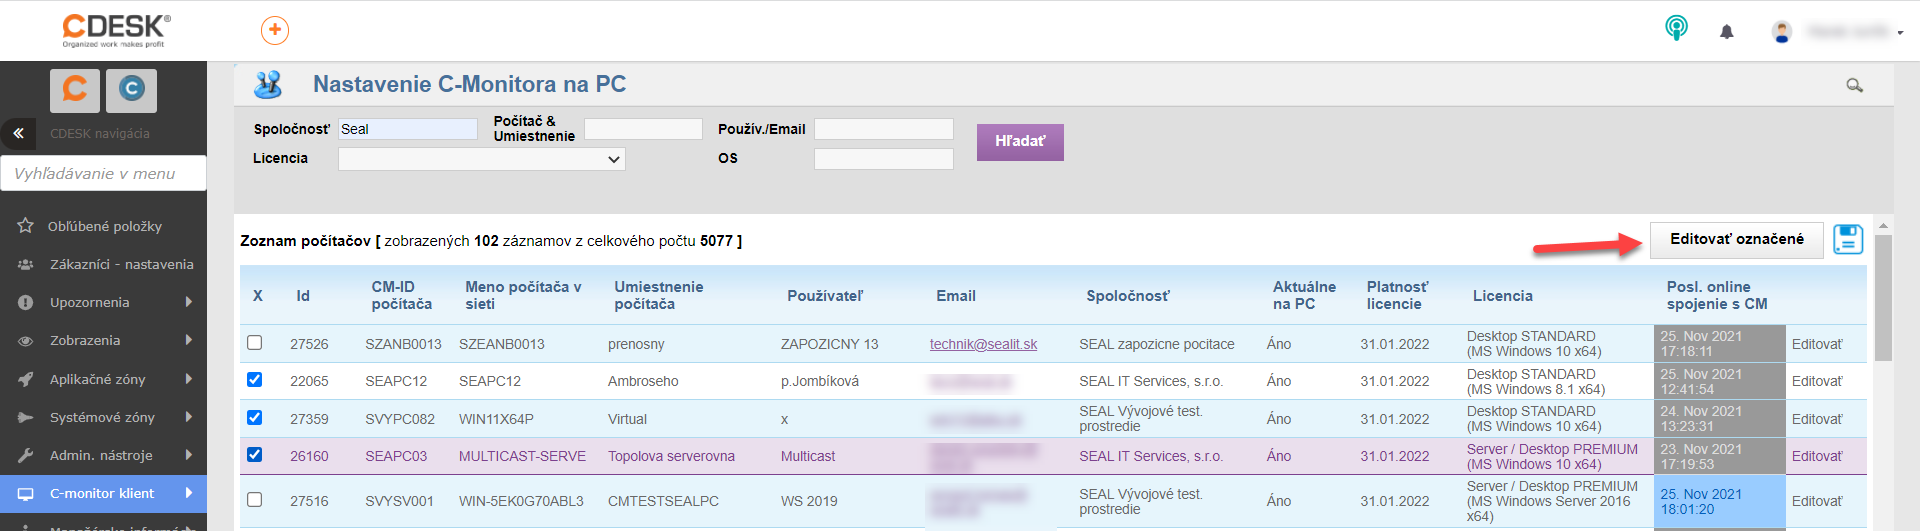Open the Admin. nástroje menu item

[104, 455]
